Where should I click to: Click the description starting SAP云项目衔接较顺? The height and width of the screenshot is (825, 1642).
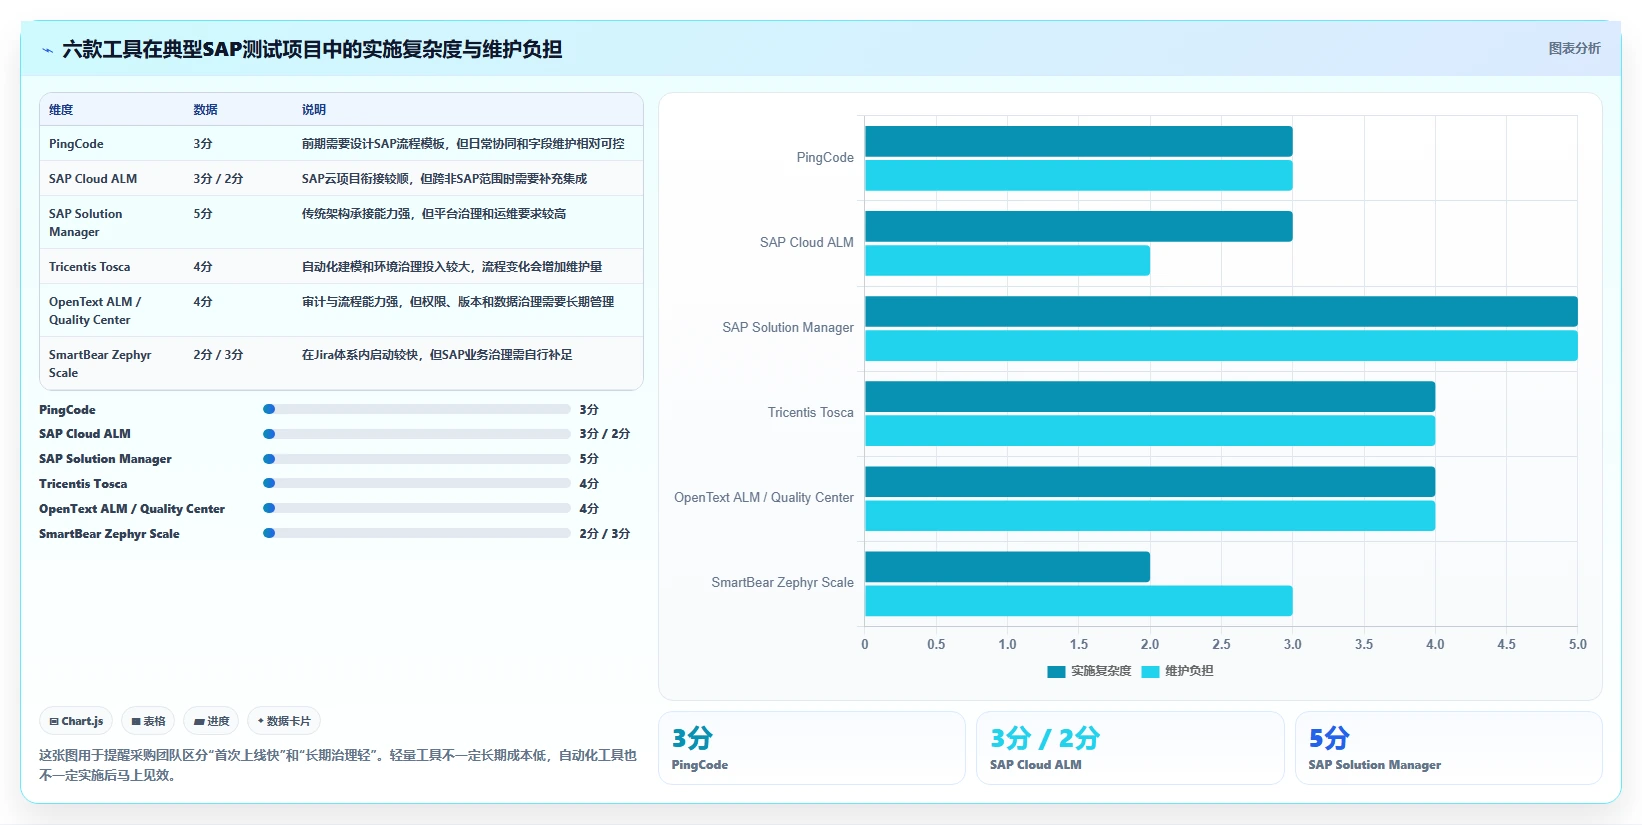[444, 179]
